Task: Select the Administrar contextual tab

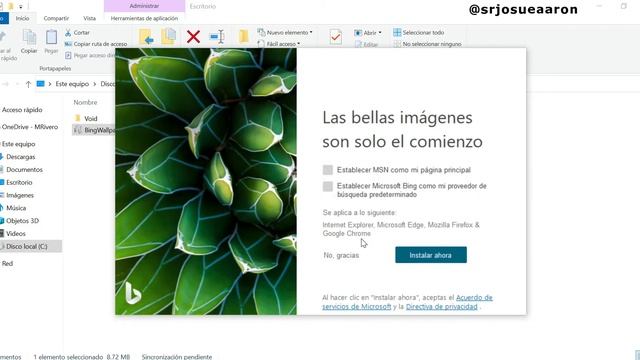Action: tap(144, 6)
